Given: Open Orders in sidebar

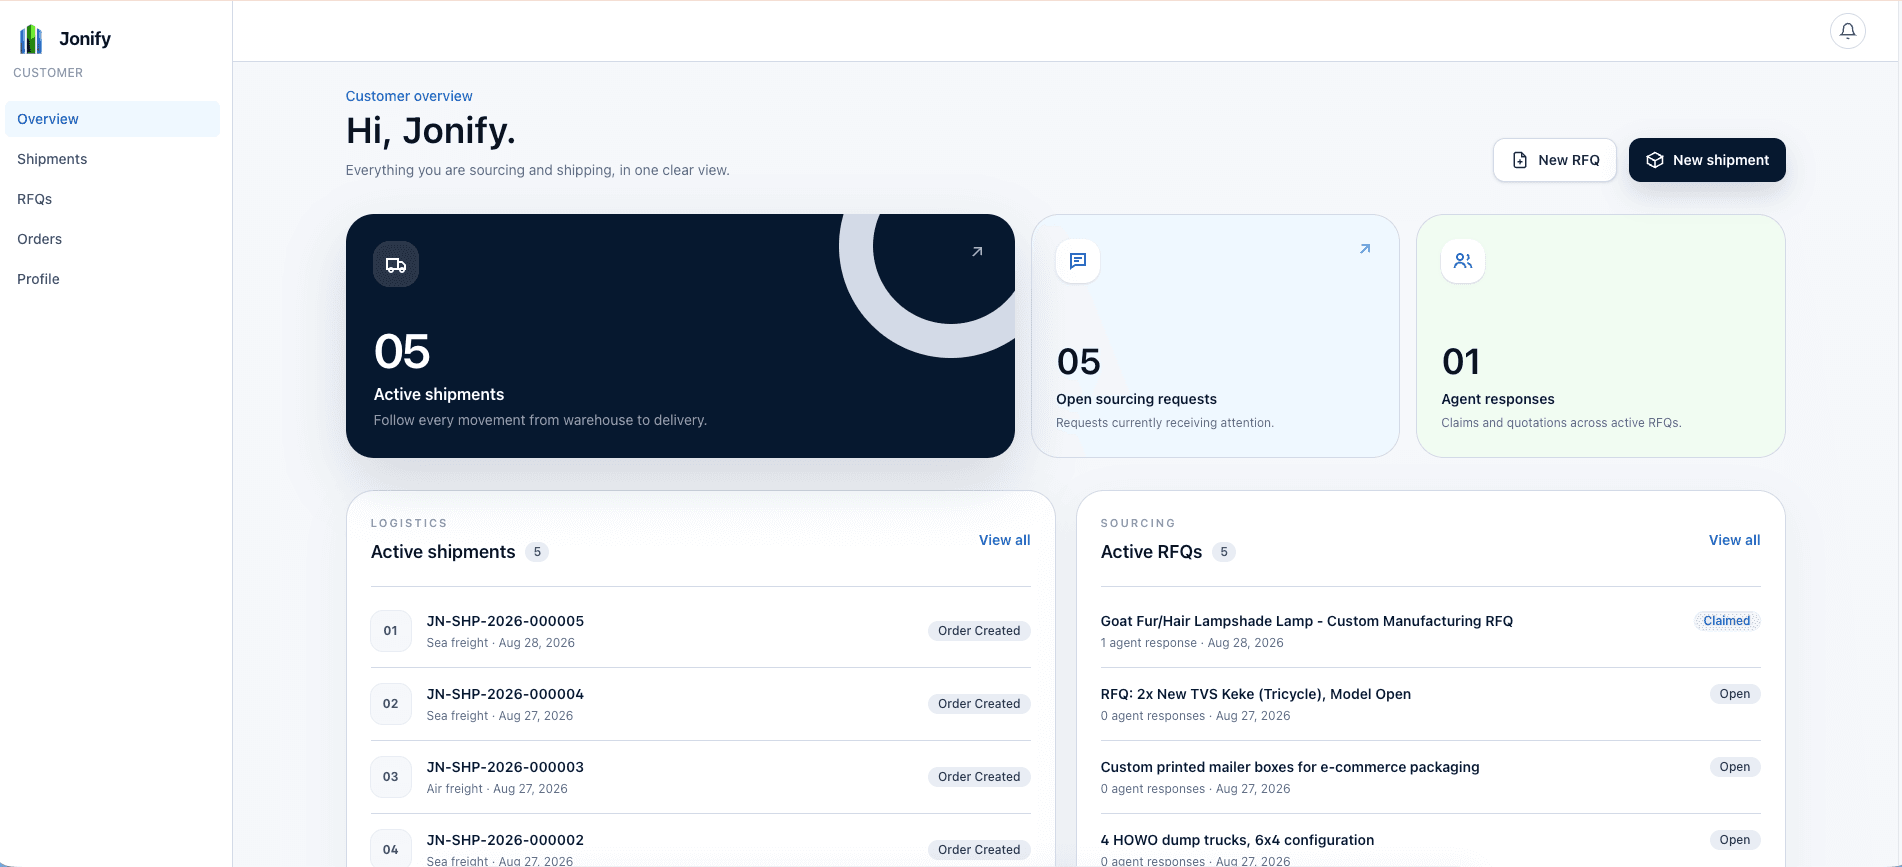Looking at the screenshot, I should click(112, 239).
